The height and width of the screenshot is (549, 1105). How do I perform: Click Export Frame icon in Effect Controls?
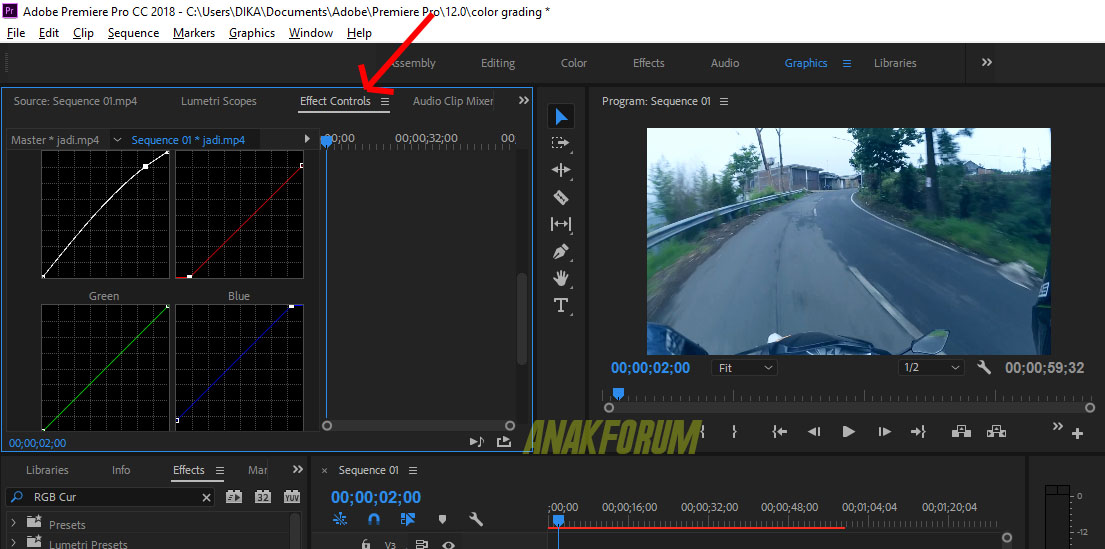coord(503,442)
